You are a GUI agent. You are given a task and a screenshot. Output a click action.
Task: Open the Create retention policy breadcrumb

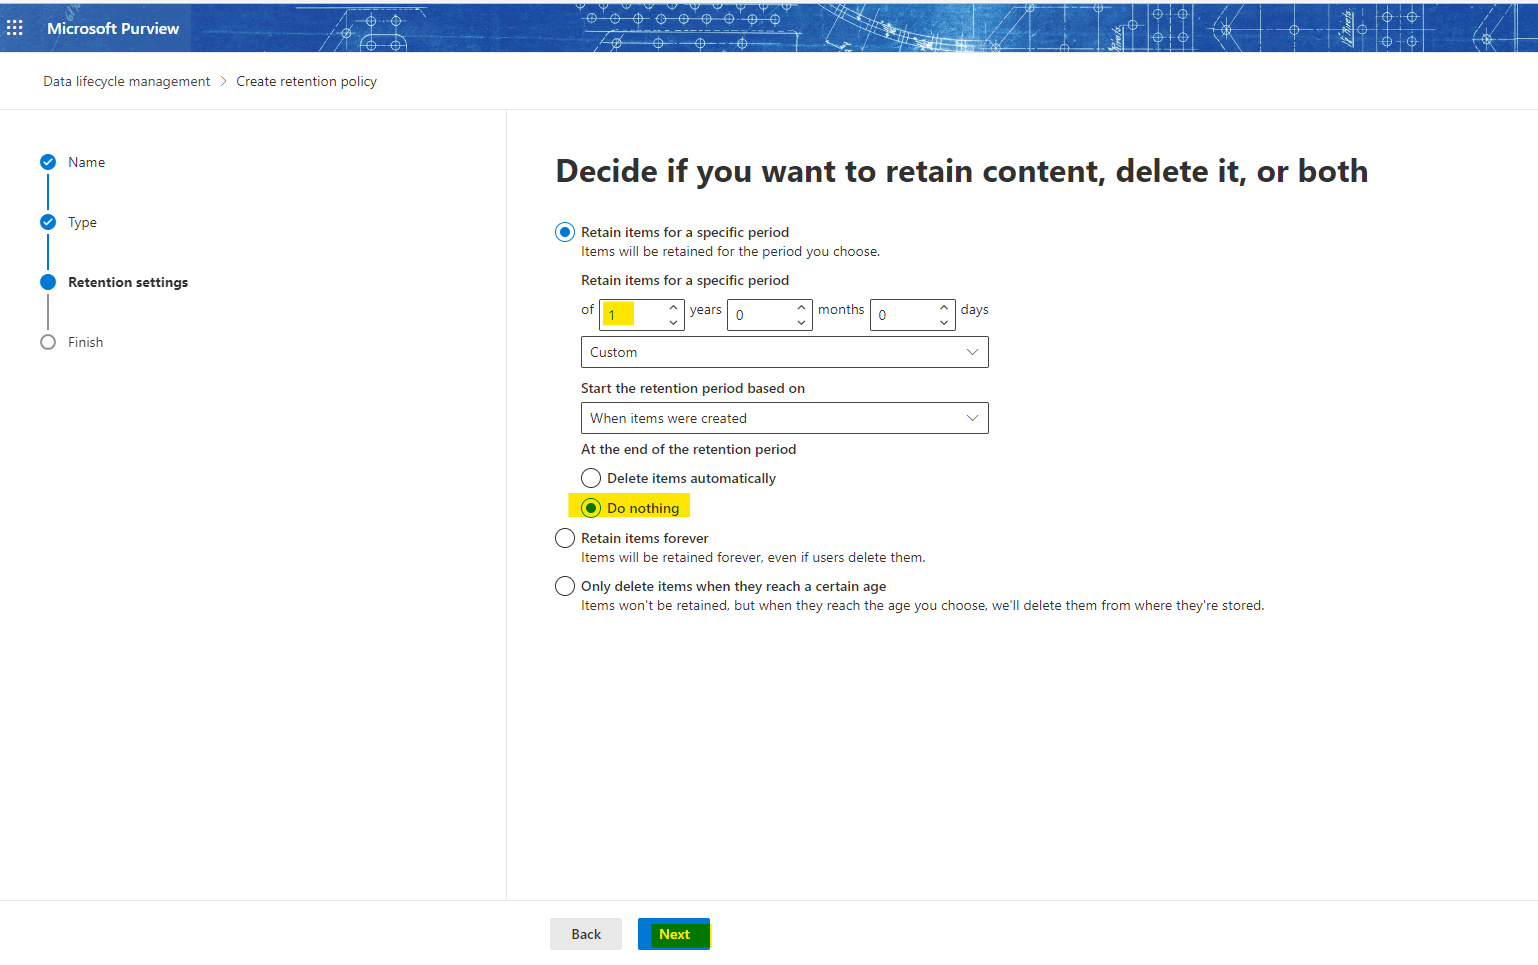306,81
